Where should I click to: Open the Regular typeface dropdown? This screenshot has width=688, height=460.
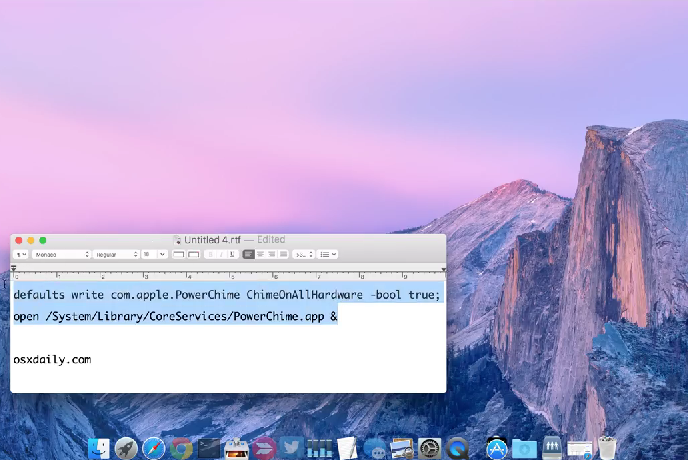click(x=114, y=255)
